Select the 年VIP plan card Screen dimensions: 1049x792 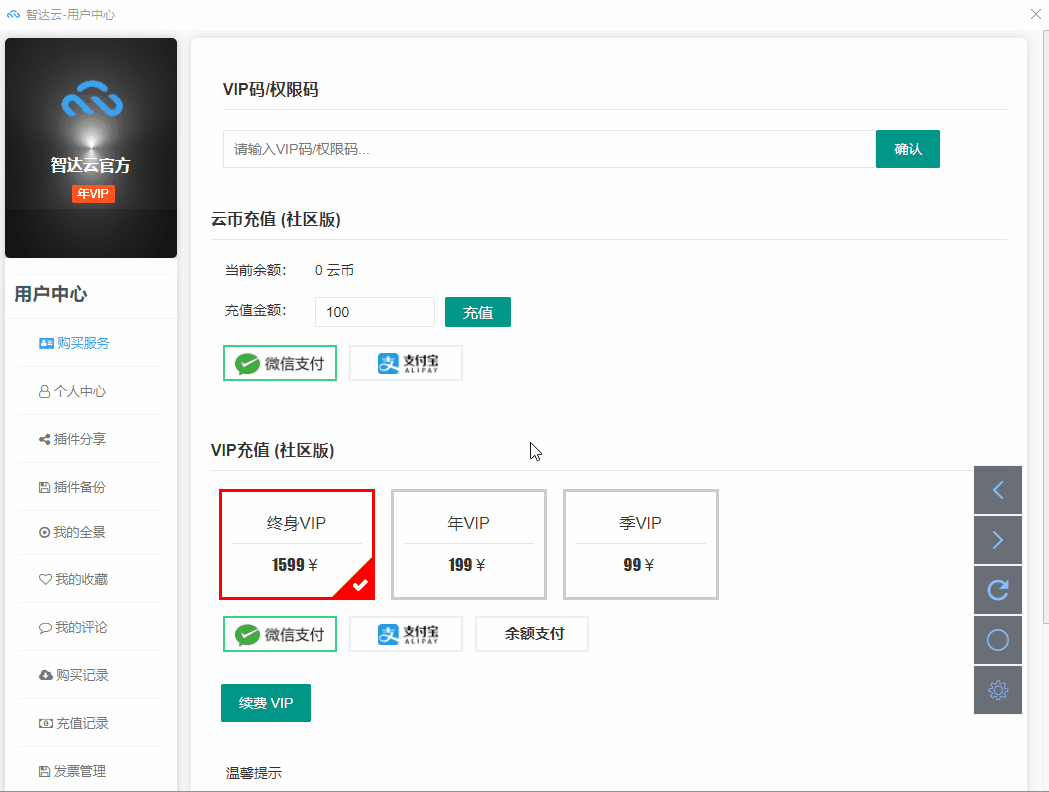pos(468,543)
